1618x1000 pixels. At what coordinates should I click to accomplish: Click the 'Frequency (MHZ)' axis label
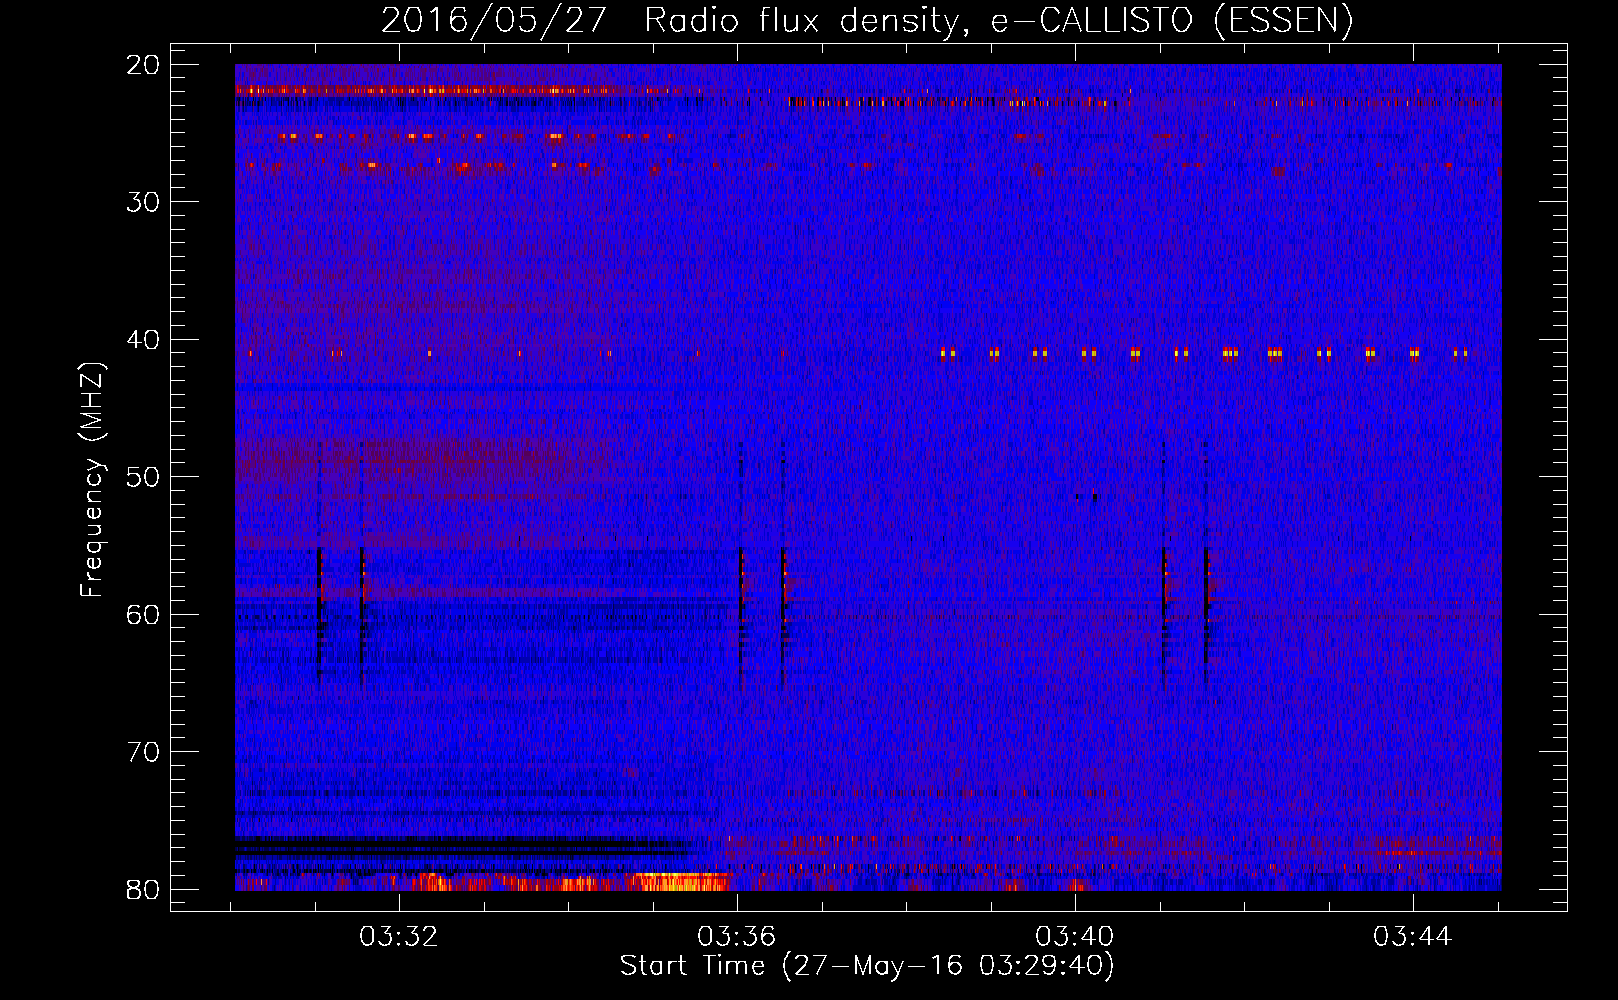pos(92,480)
